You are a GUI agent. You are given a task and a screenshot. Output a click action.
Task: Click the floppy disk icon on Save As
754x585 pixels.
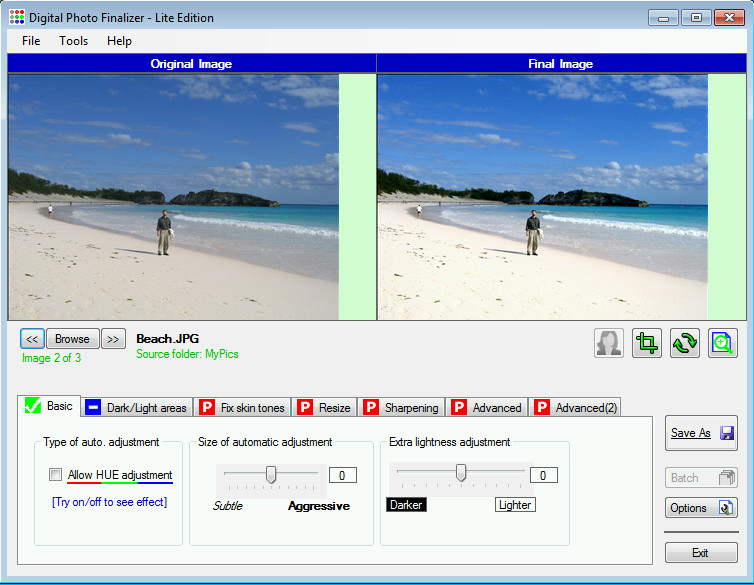pyautogui.click(x=727, y=433)
